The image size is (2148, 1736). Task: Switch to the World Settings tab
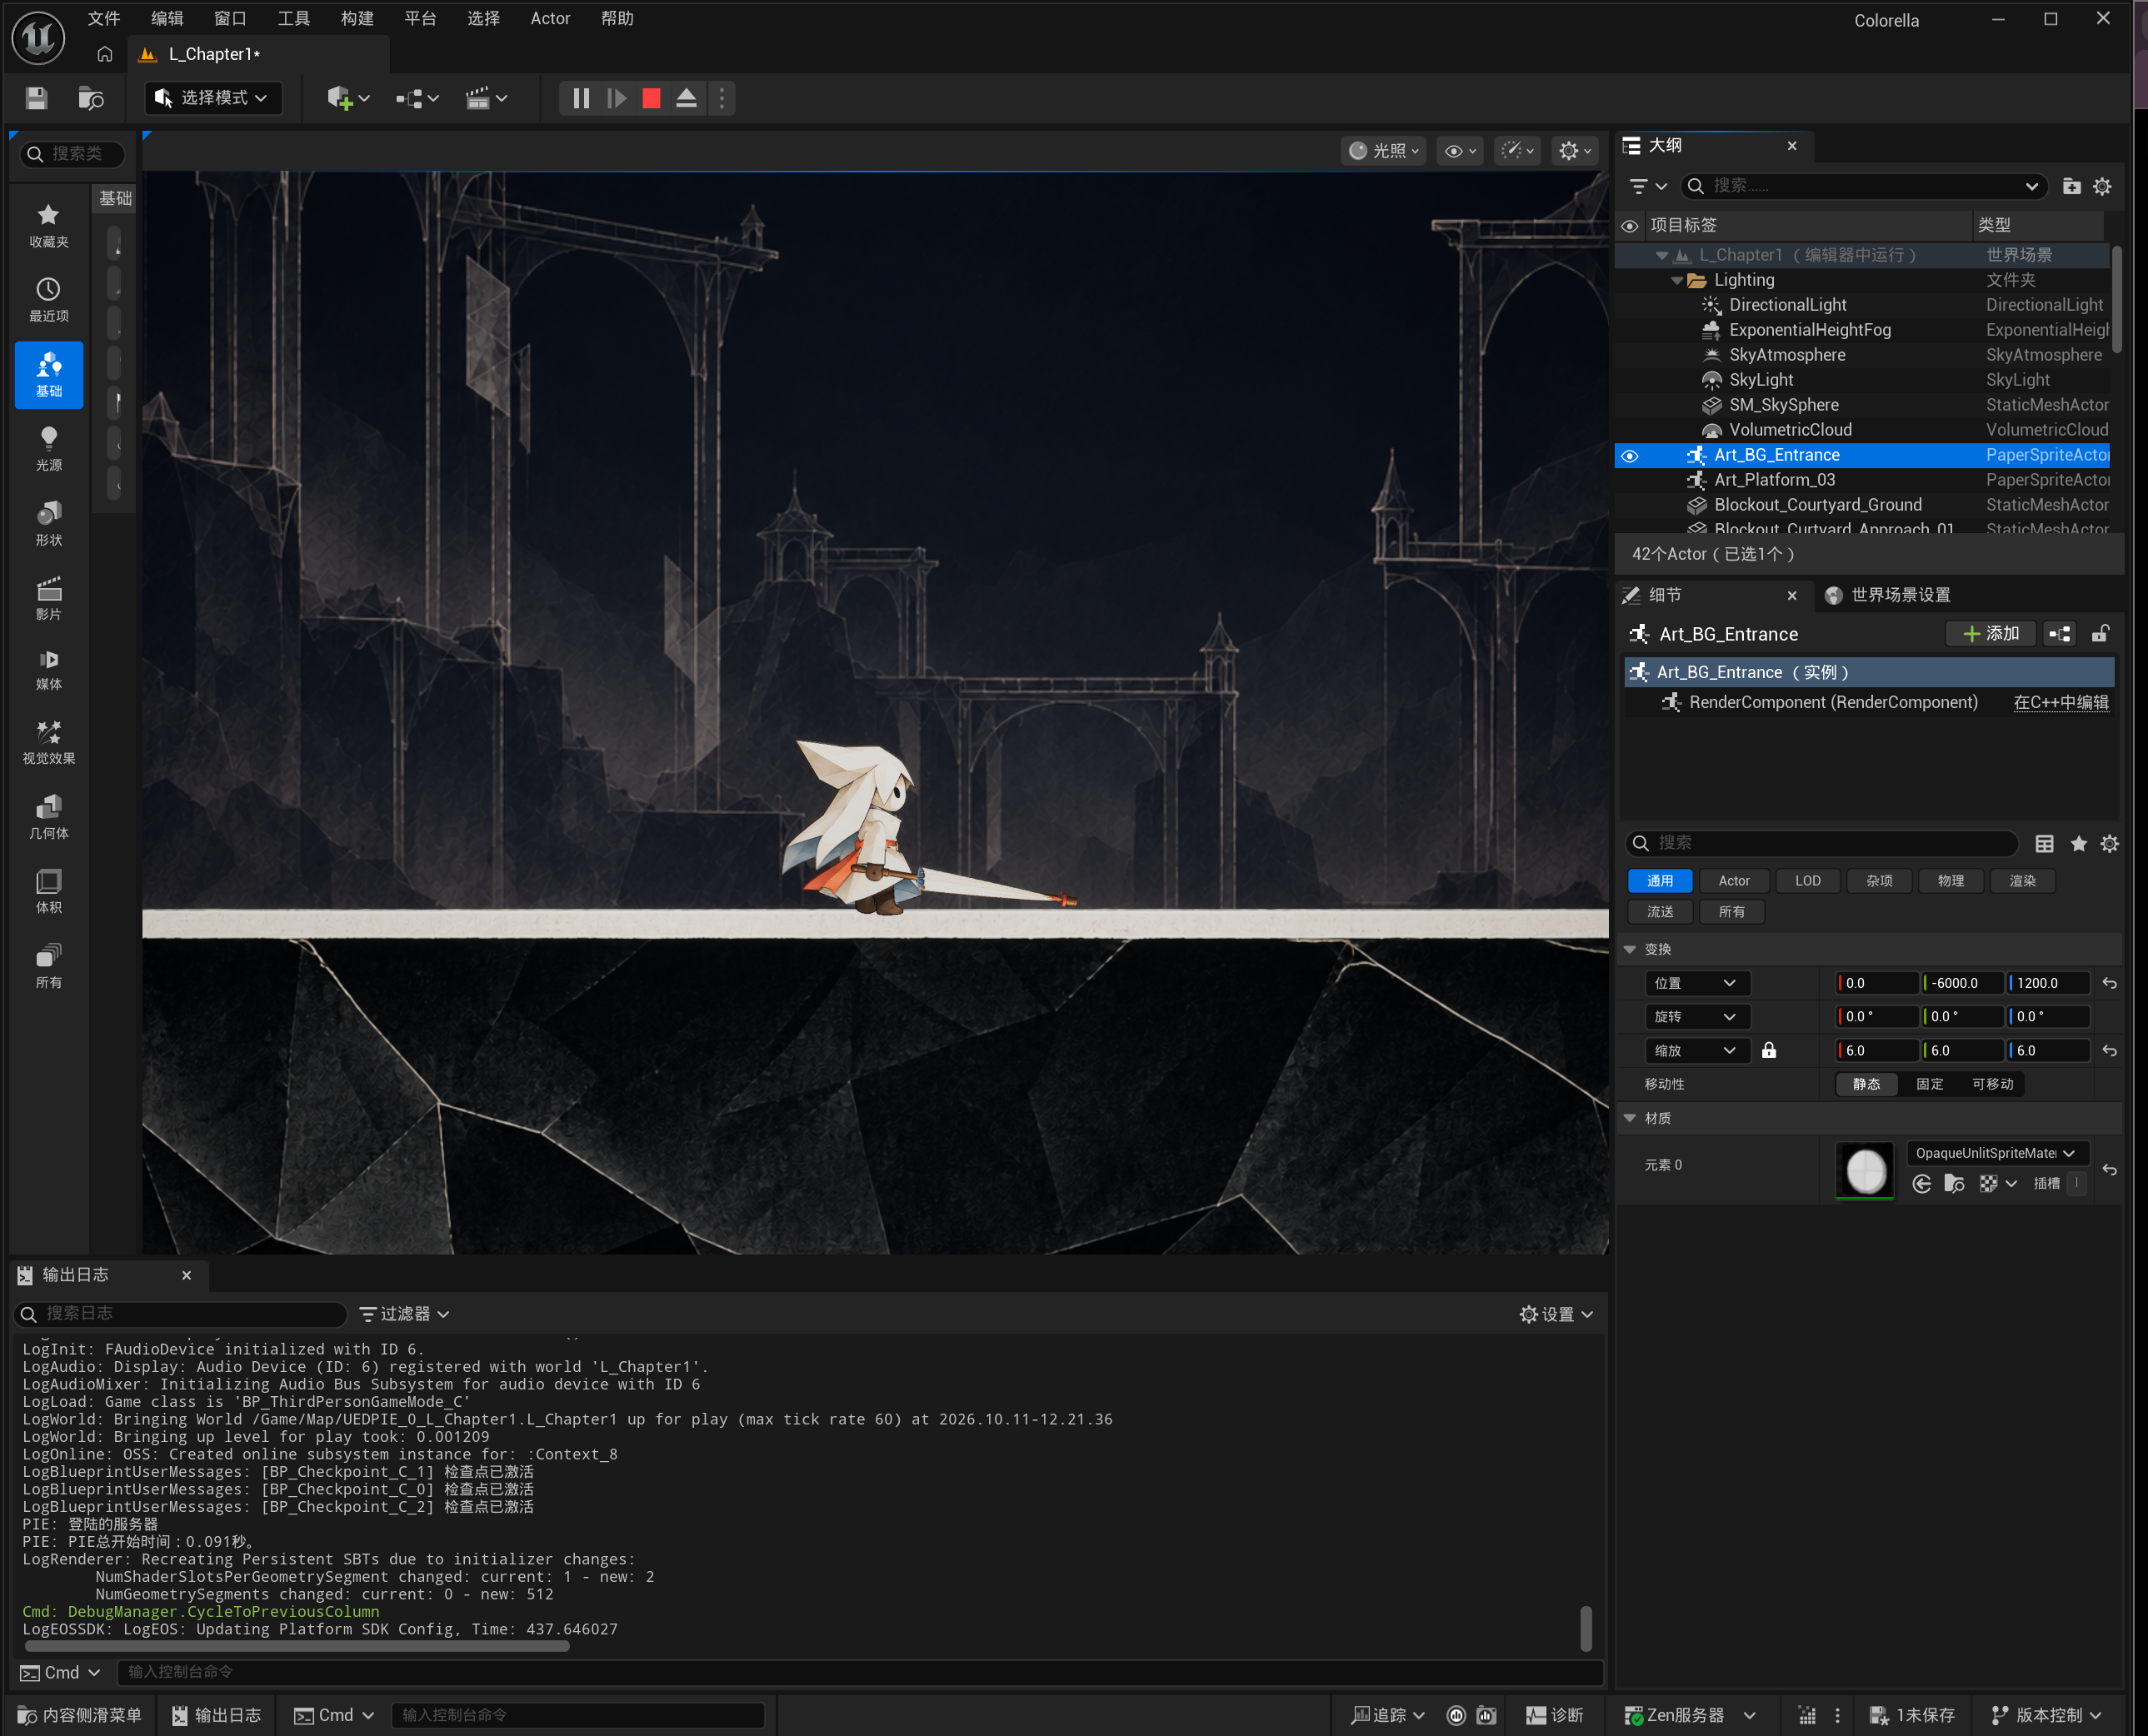(1887, 595)
